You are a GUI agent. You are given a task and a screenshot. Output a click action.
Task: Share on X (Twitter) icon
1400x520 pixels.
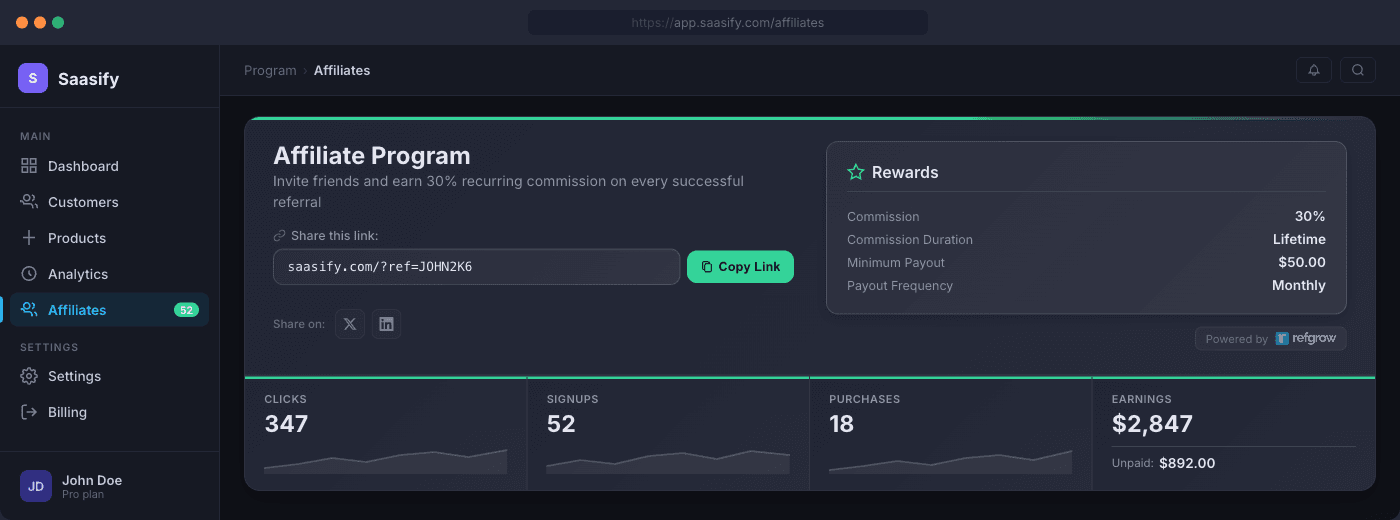(x=350, y=324)
